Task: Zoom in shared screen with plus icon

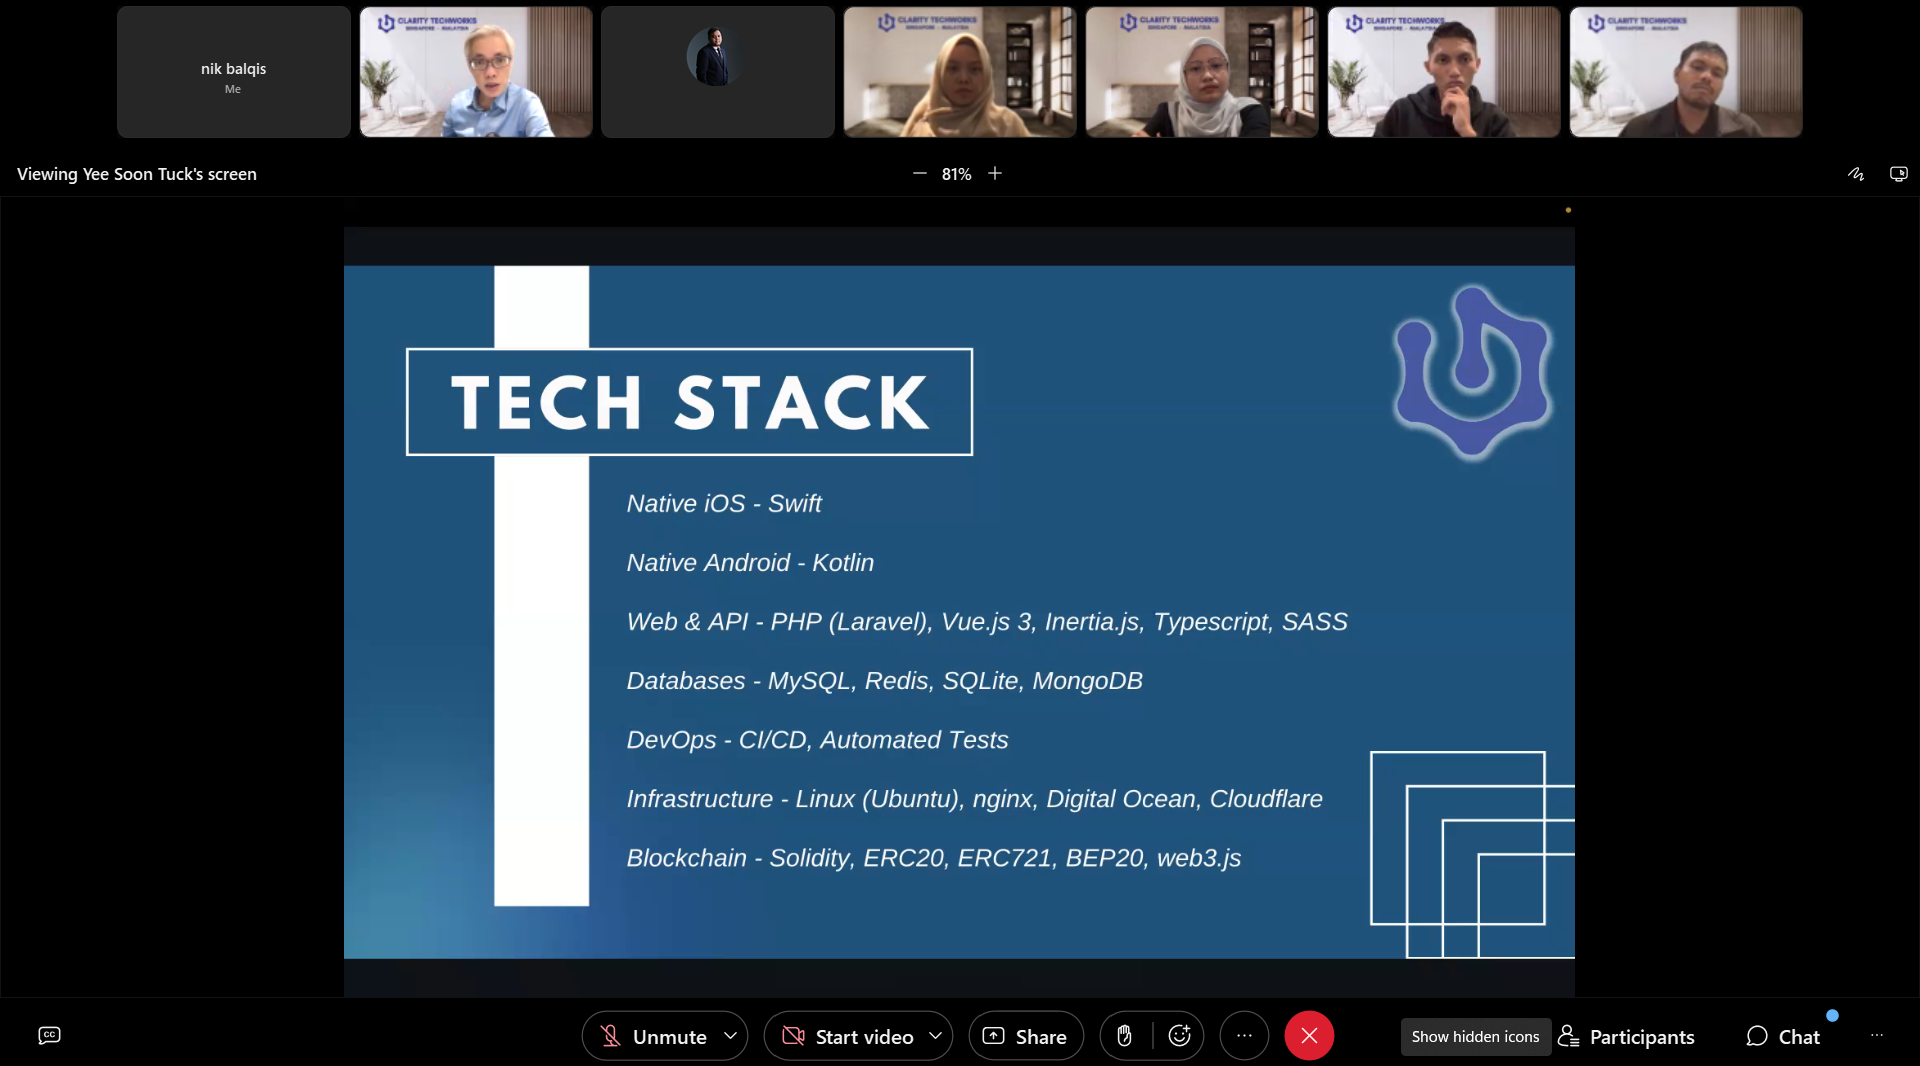Action: [x=995, y=174]
